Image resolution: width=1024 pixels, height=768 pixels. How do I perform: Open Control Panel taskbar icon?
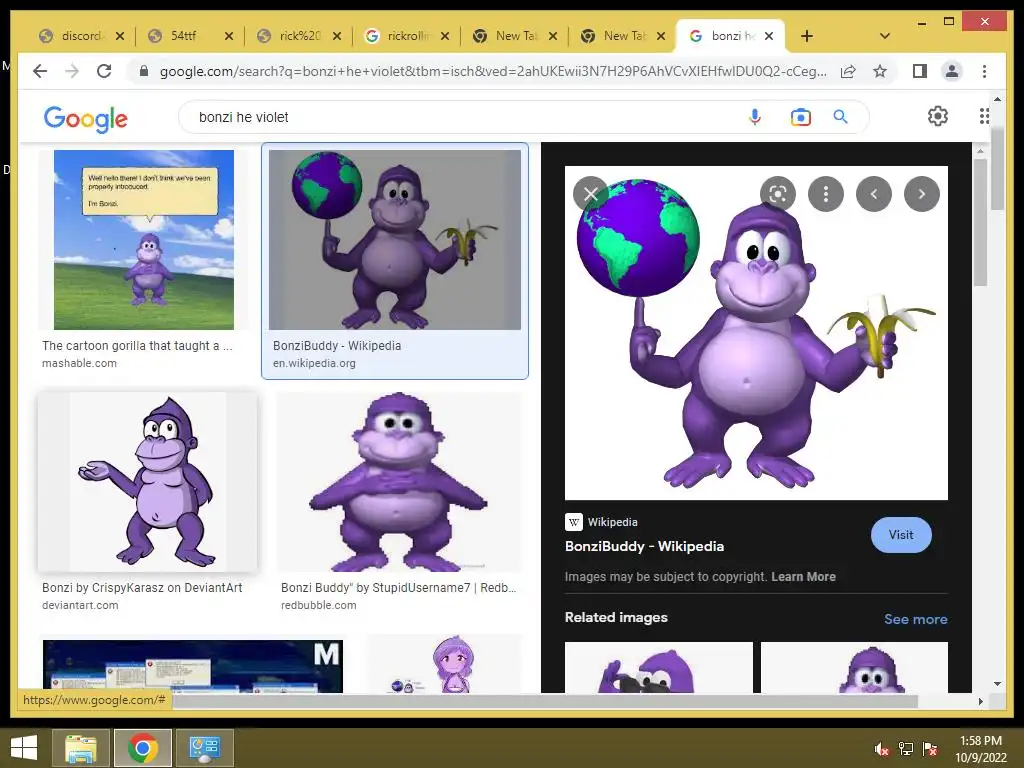pyautogui.click(x=204, y=748)
